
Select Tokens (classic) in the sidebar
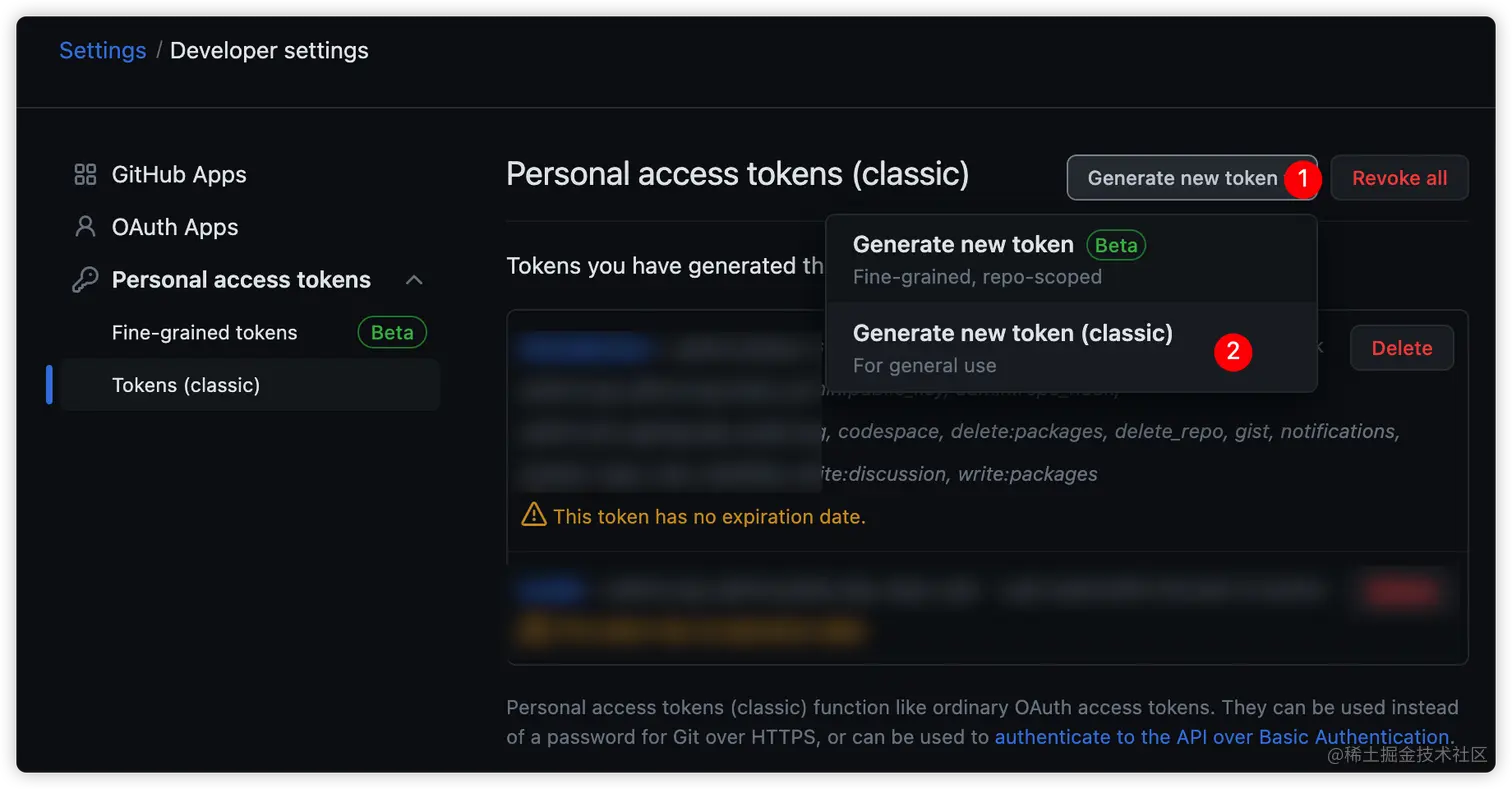[x=186, y=385]
